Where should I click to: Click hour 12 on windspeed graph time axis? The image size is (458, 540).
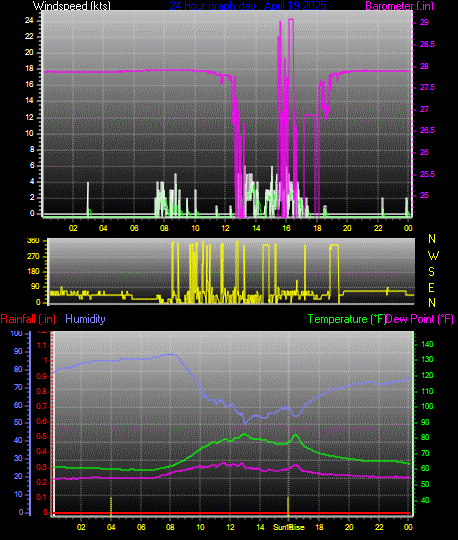[226, 228]
